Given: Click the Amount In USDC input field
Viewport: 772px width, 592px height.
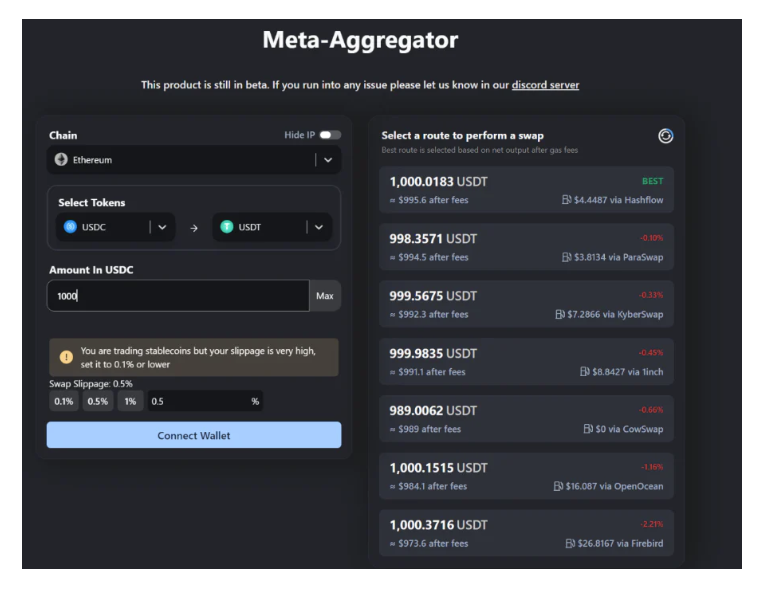Looking at the screenshot, I should (178, 296).
